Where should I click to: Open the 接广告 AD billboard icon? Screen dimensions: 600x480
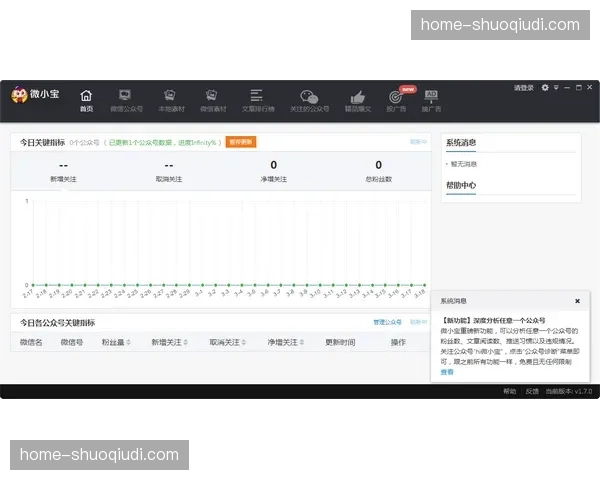[431, 96]
